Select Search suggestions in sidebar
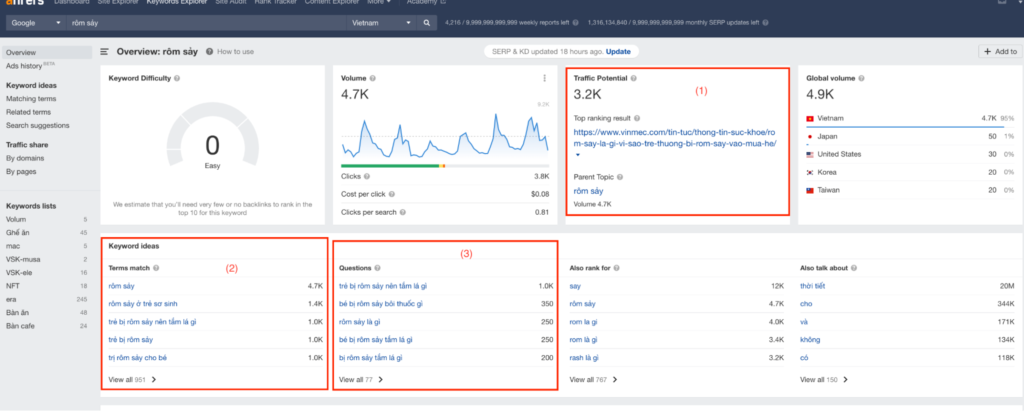Viewport: 1024px width, 411px height. click(x=37, y=125)
